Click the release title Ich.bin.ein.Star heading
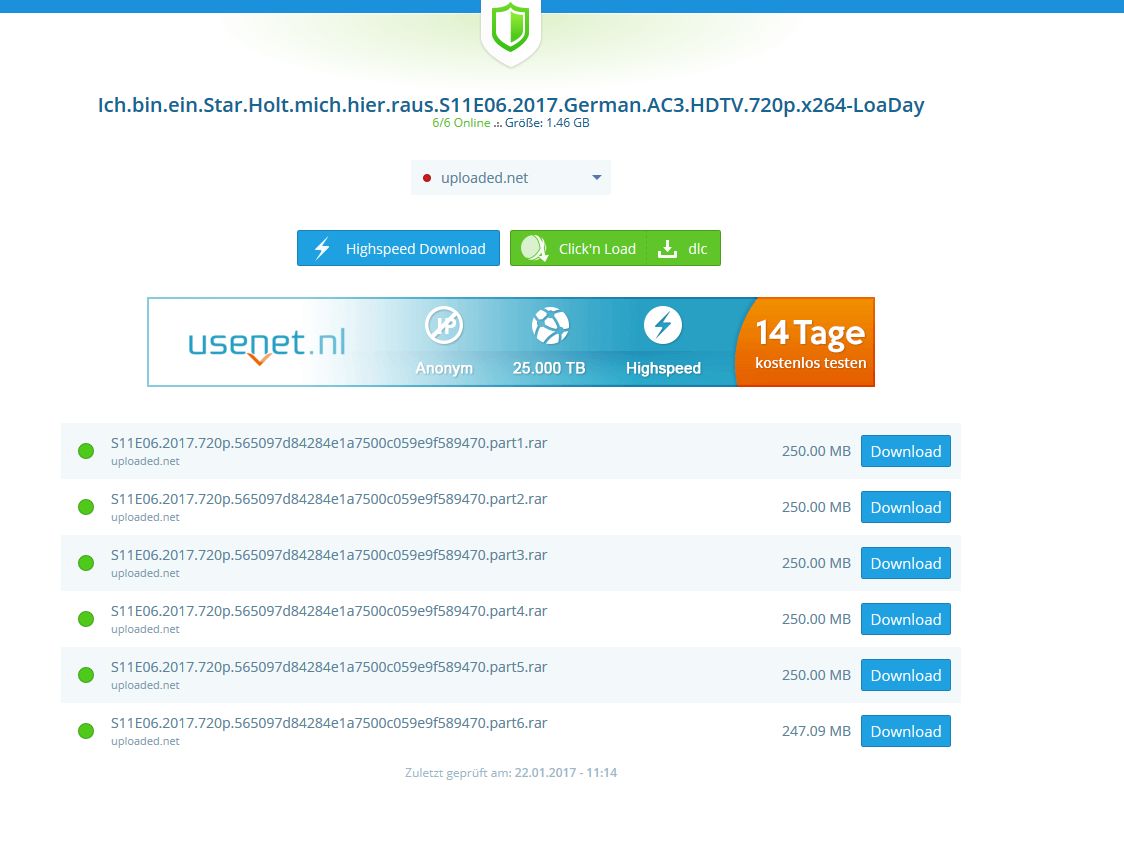The height and width of the screenshot is (849, 1124). (x=510, y=105)
